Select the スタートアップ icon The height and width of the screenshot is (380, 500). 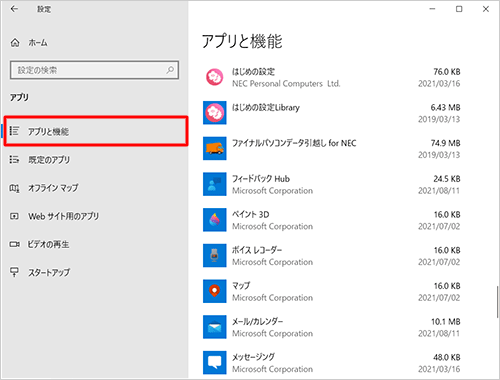tap(14, 272)
